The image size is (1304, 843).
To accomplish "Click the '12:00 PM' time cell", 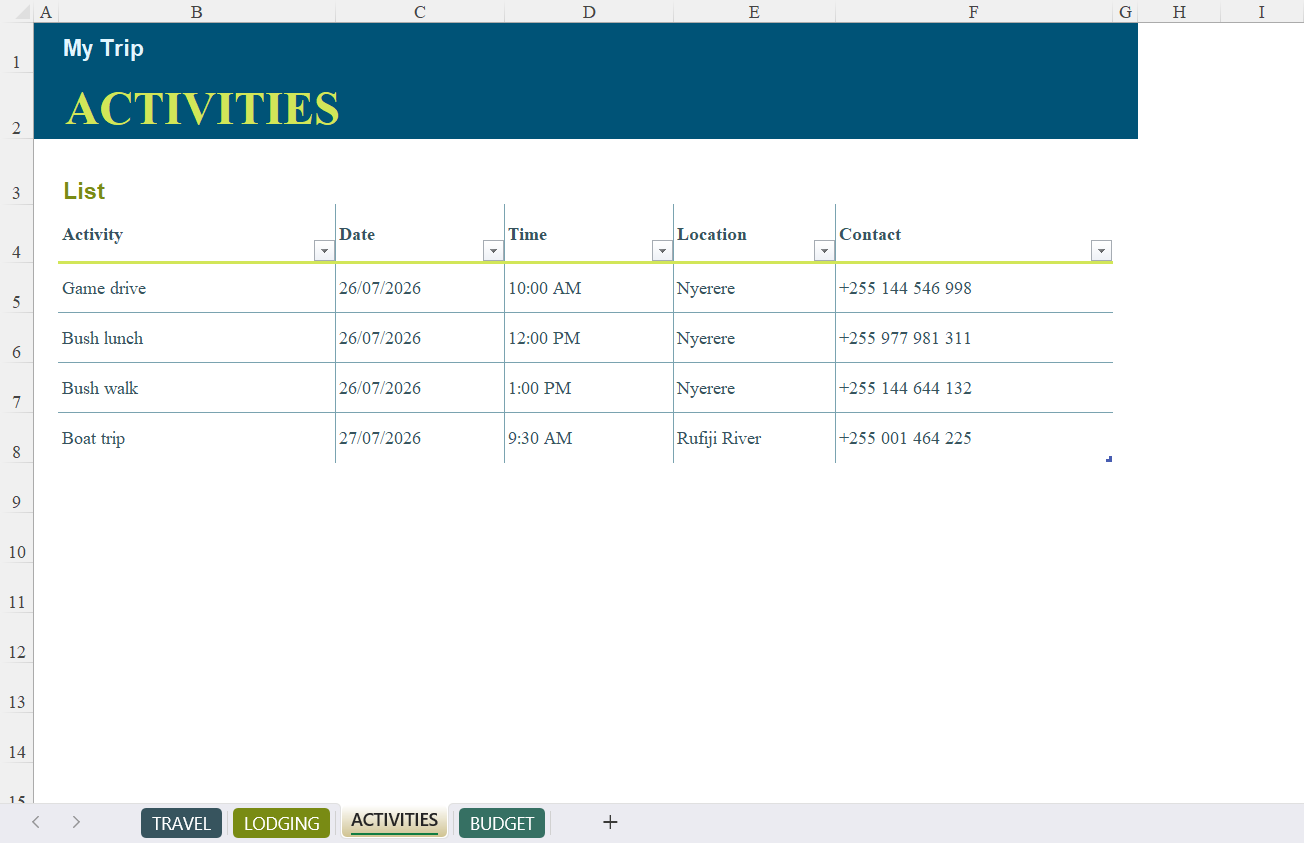I will pyautogui.click(x=589, y=338).
